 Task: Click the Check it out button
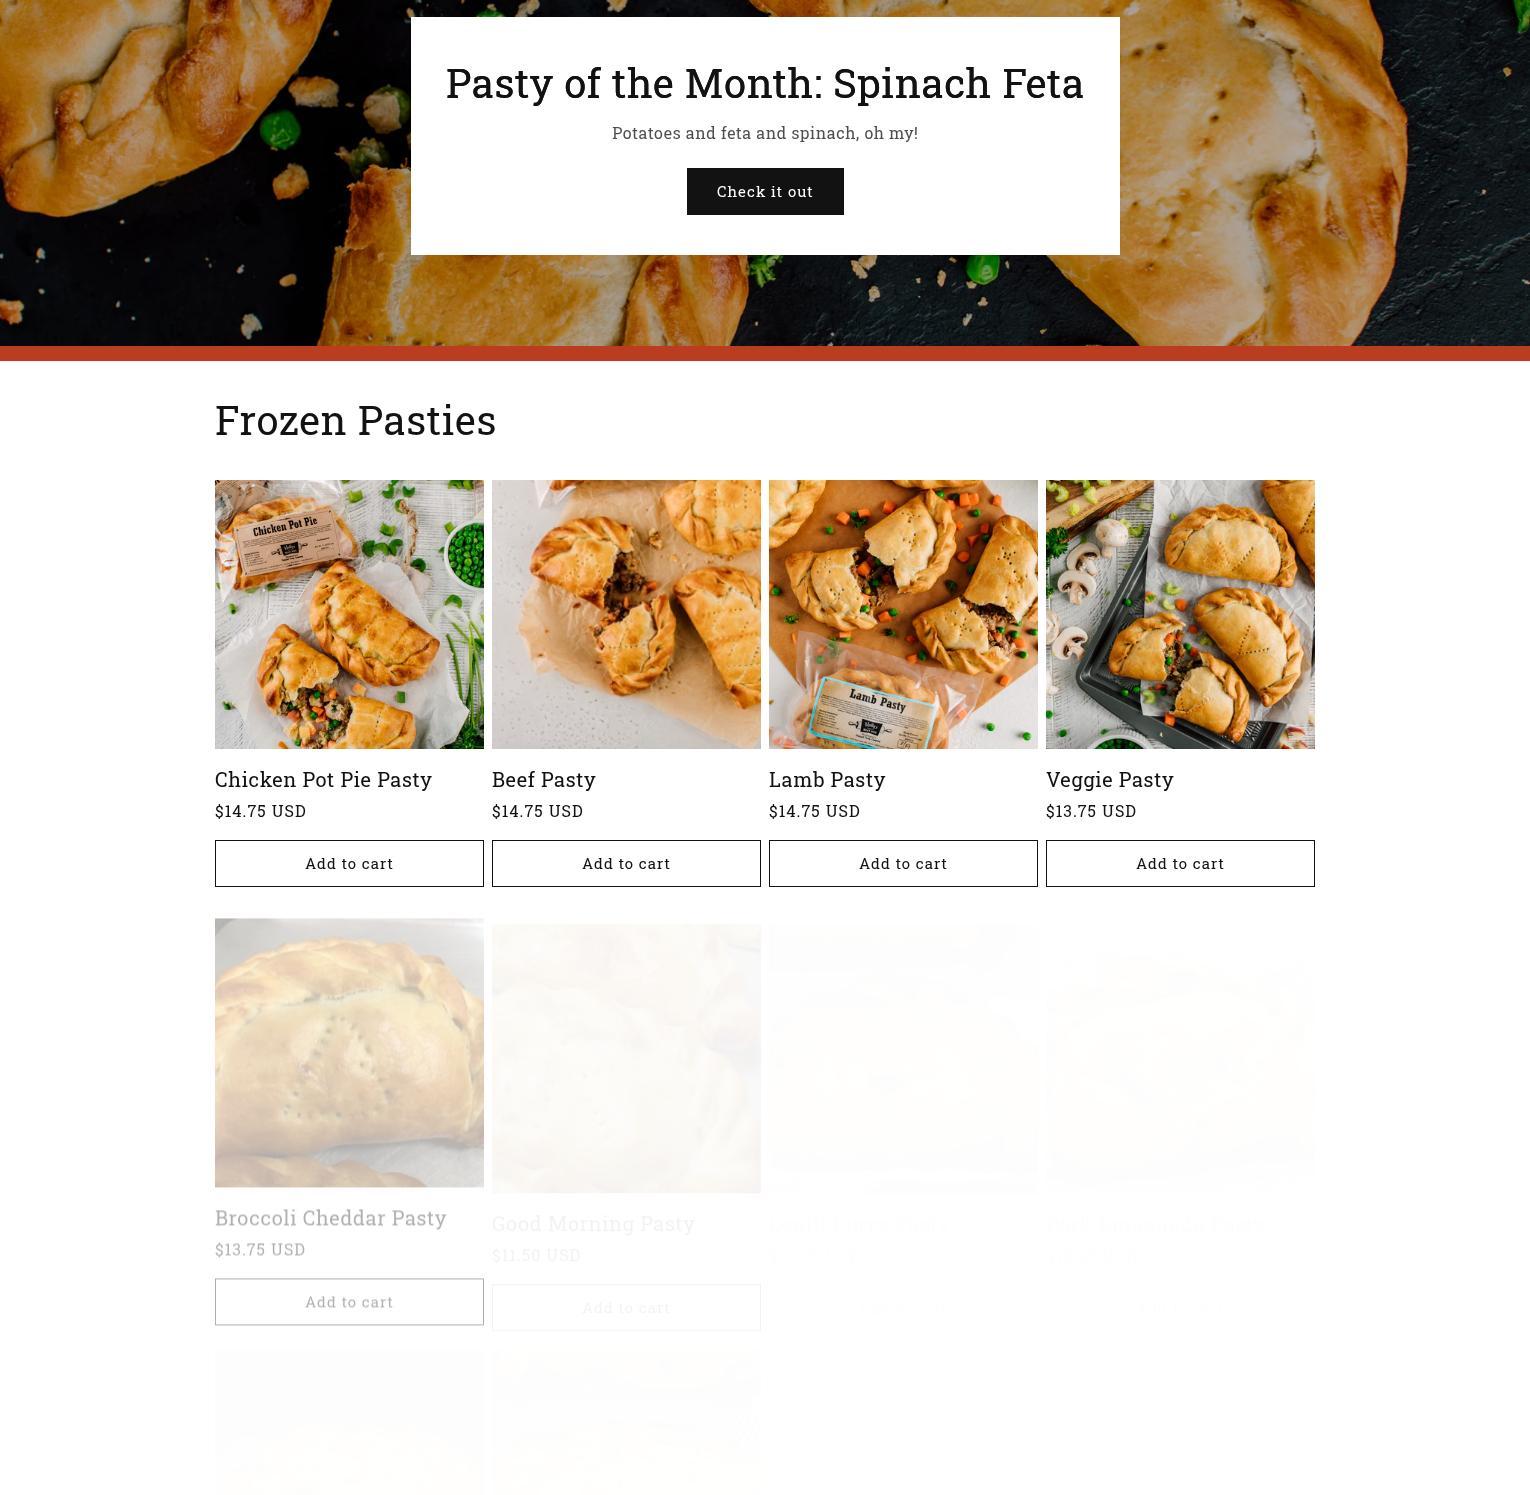coord(765,191)
